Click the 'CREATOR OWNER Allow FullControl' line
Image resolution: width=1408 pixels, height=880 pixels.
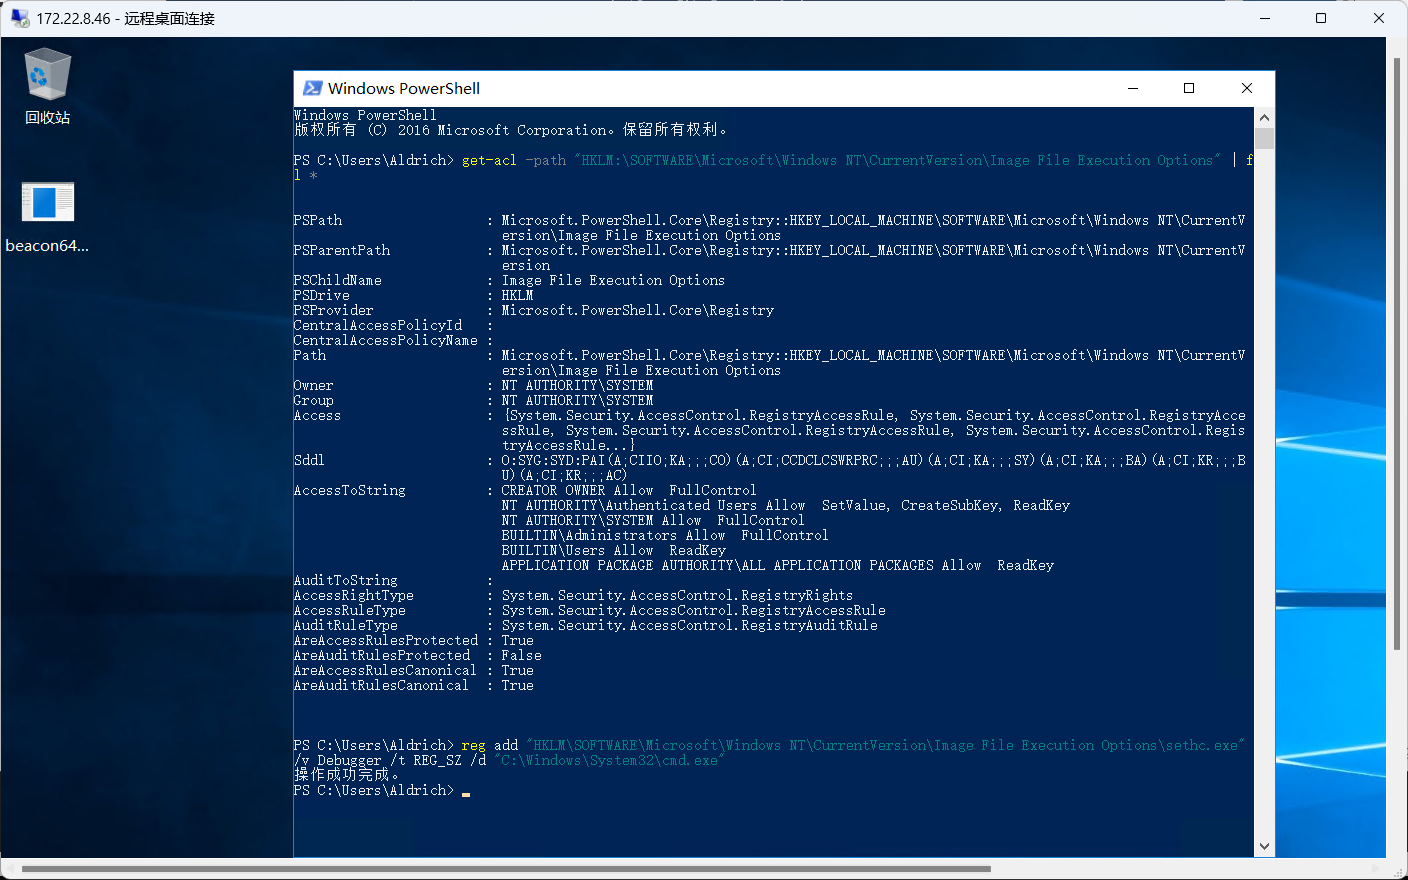[x=629, y=490]
